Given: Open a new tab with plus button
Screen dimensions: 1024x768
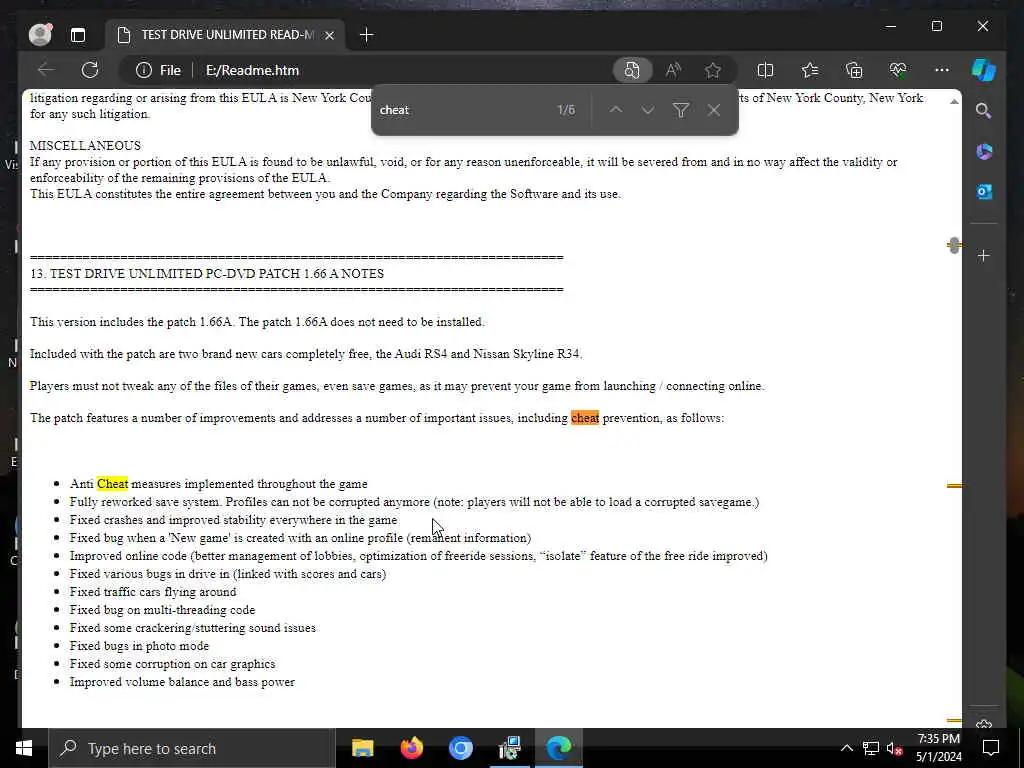Looking at the screenshot, I should pos(366,35).
